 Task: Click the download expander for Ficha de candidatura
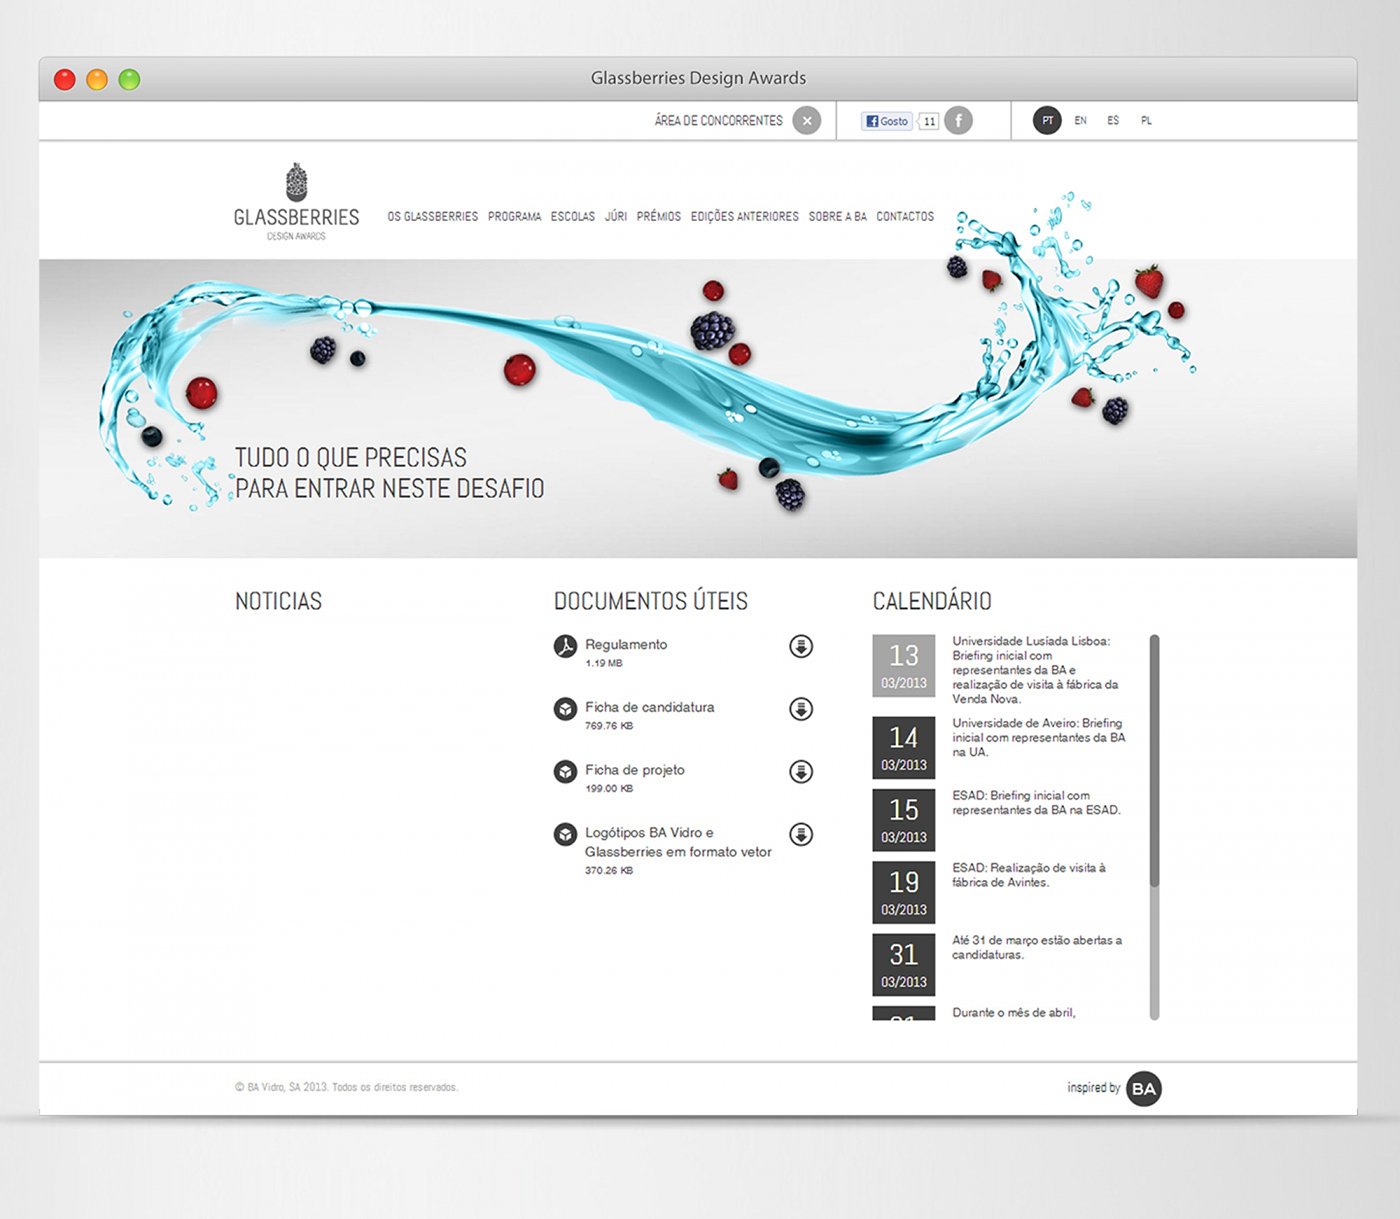click(x=801, y=710)
